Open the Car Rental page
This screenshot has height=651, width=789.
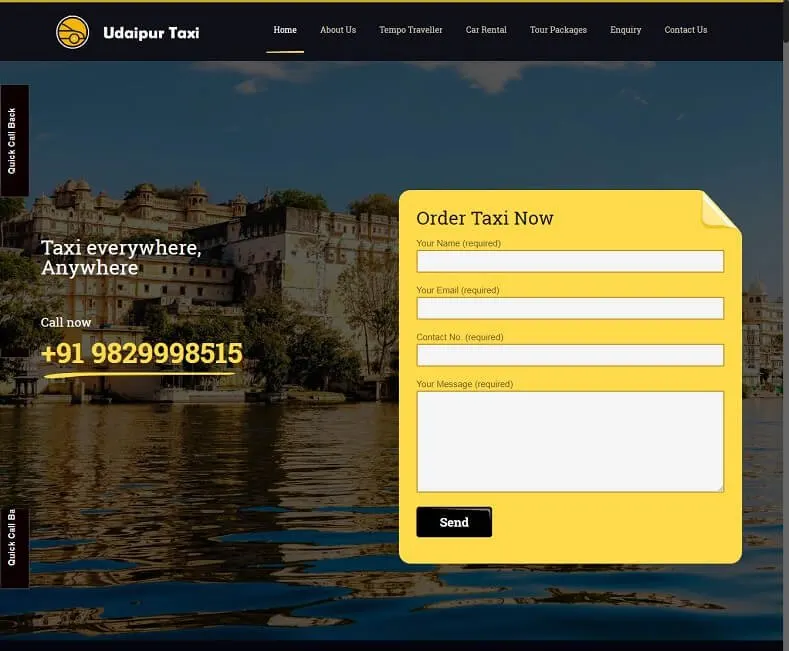tap(486, 30)
